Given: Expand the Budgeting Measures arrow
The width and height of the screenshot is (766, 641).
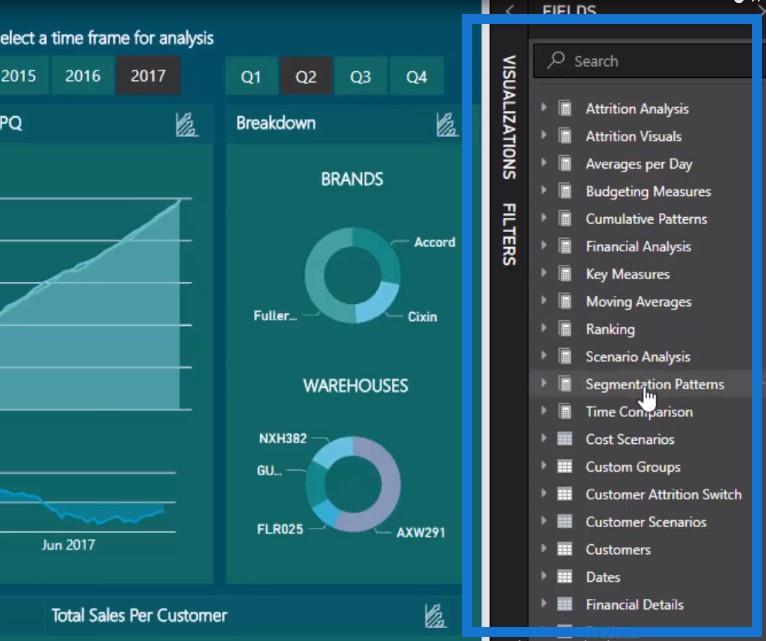Looking at the screenshot, I should point(543,190).
